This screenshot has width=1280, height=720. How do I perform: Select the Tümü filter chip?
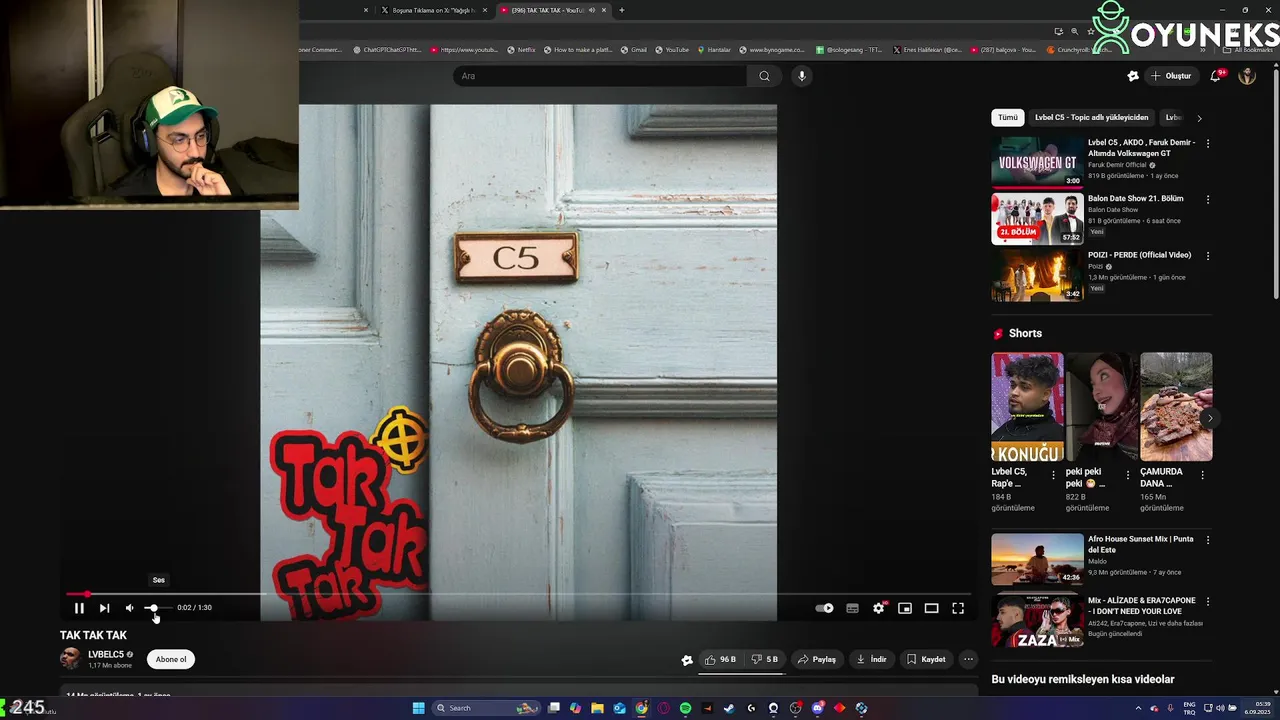[1007, 118]
